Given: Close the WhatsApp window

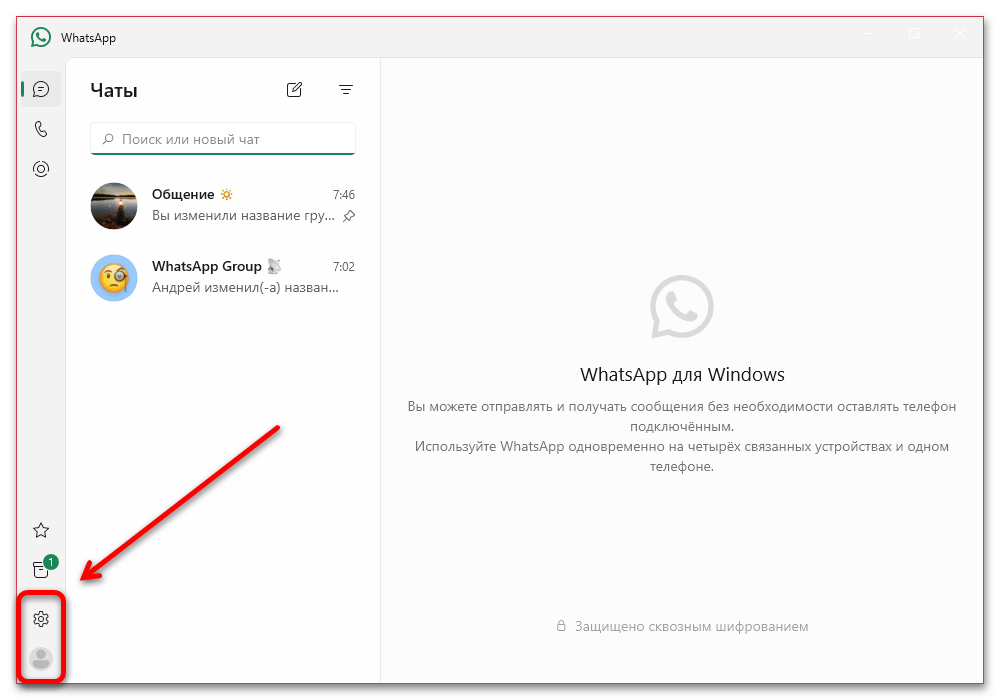Looking at the screenshot, I should click(960, 33).
